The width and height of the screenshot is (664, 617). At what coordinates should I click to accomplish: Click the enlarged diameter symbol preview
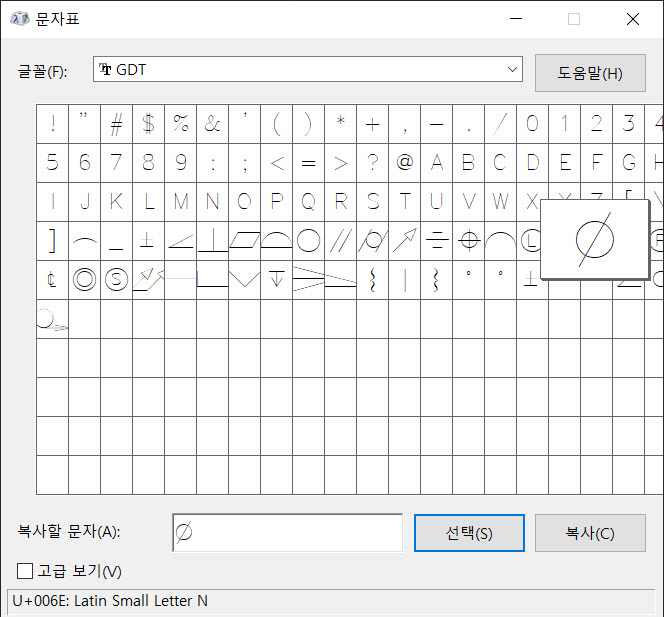point(595,239)
